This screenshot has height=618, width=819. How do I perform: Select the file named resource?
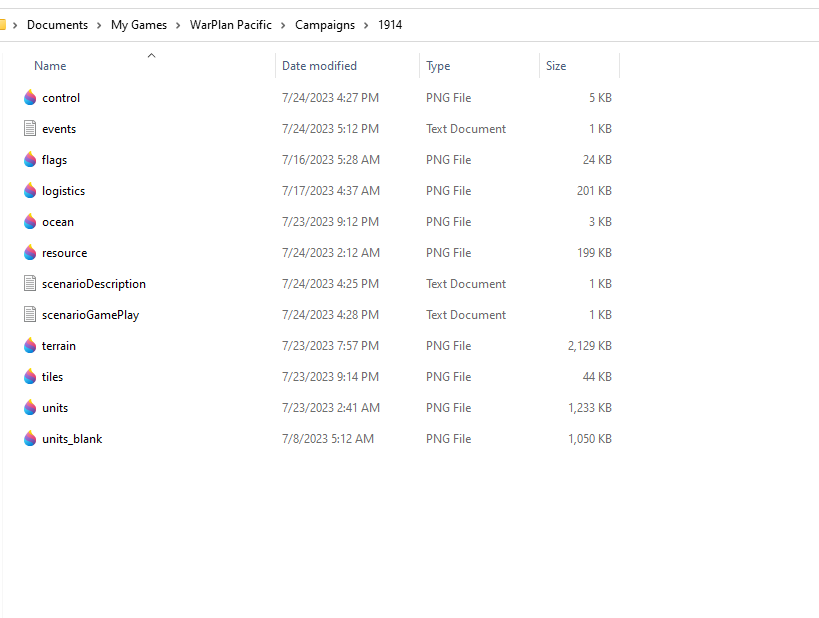(x=65, y=253)
